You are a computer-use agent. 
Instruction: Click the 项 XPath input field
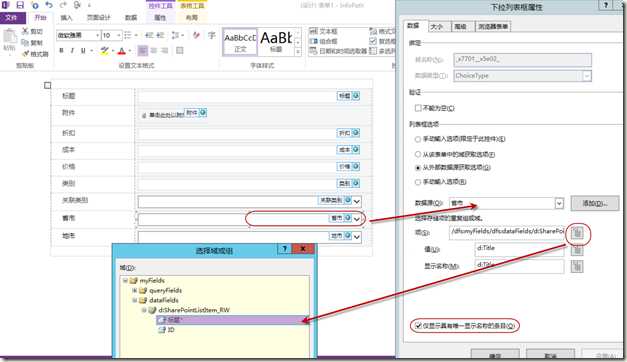click(x=507, y=232)
